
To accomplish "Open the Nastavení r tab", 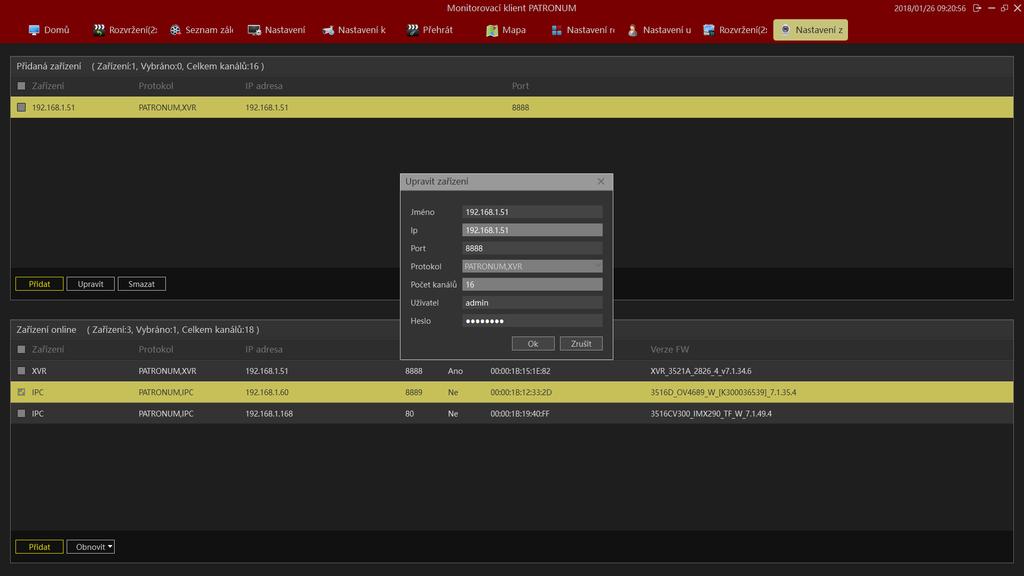I will (x=583, y=30).
